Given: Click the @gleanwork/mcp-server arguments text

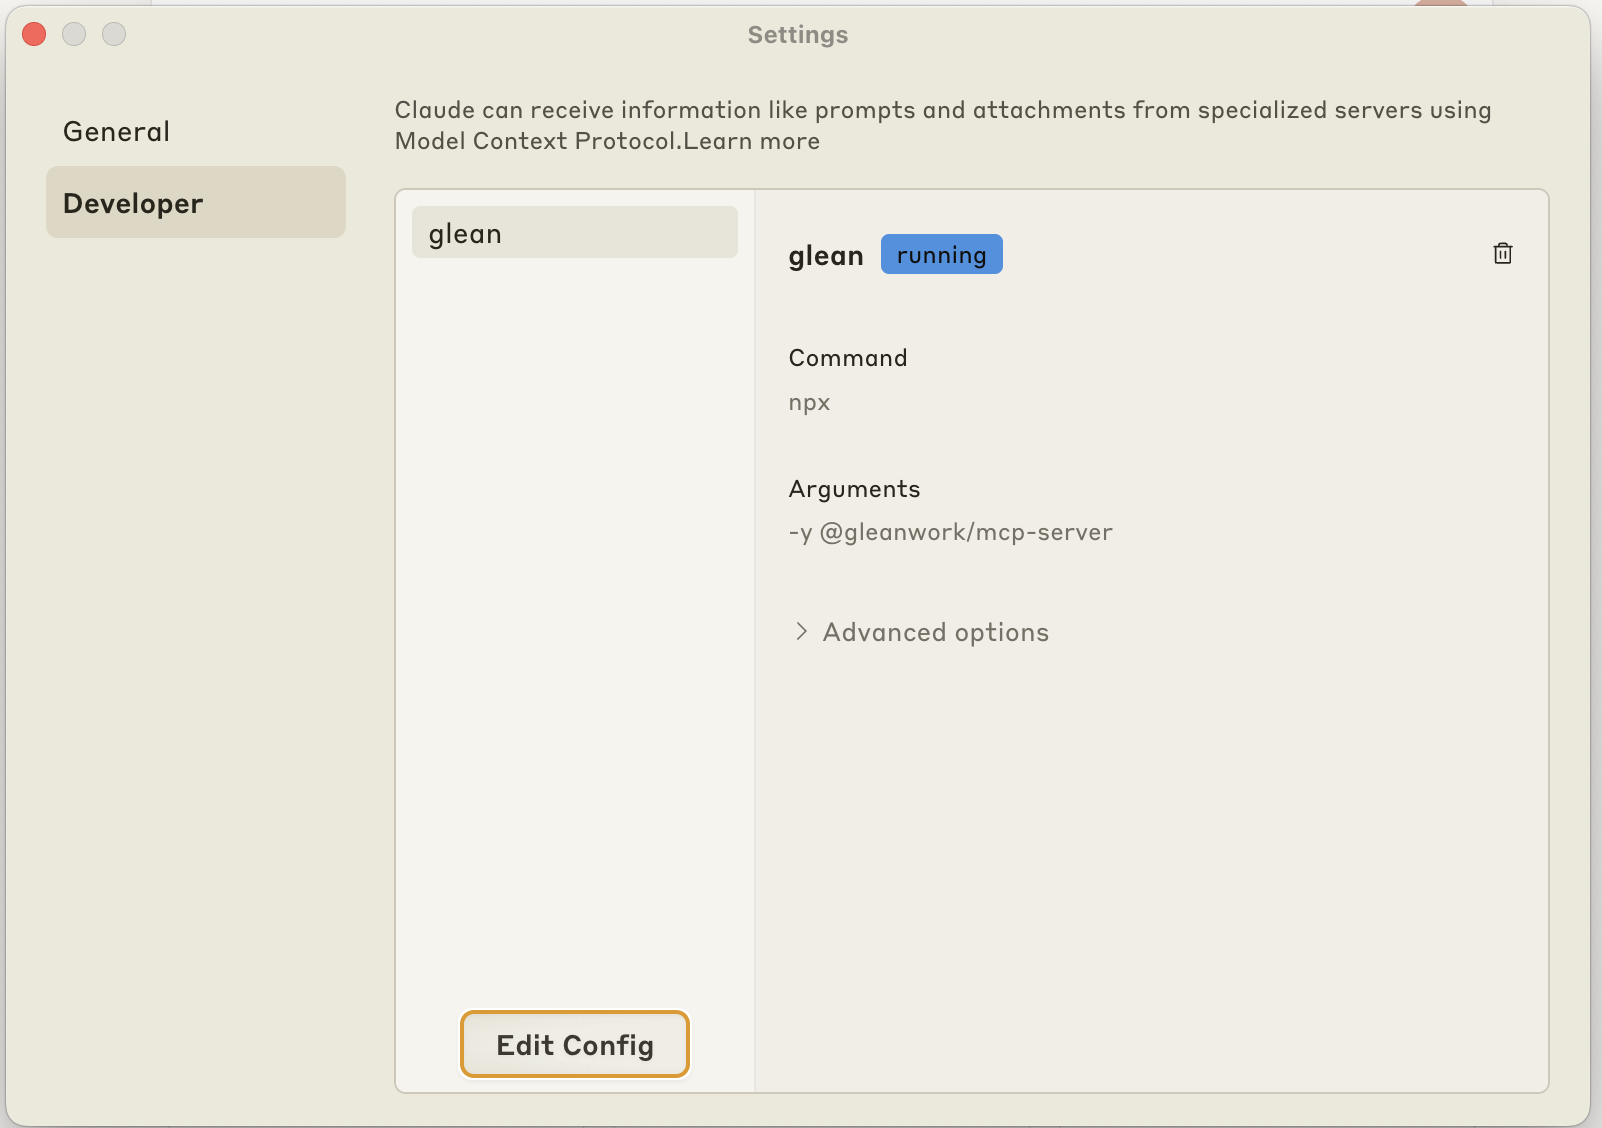Looking at the screenshot, I should tap(965, 532).
